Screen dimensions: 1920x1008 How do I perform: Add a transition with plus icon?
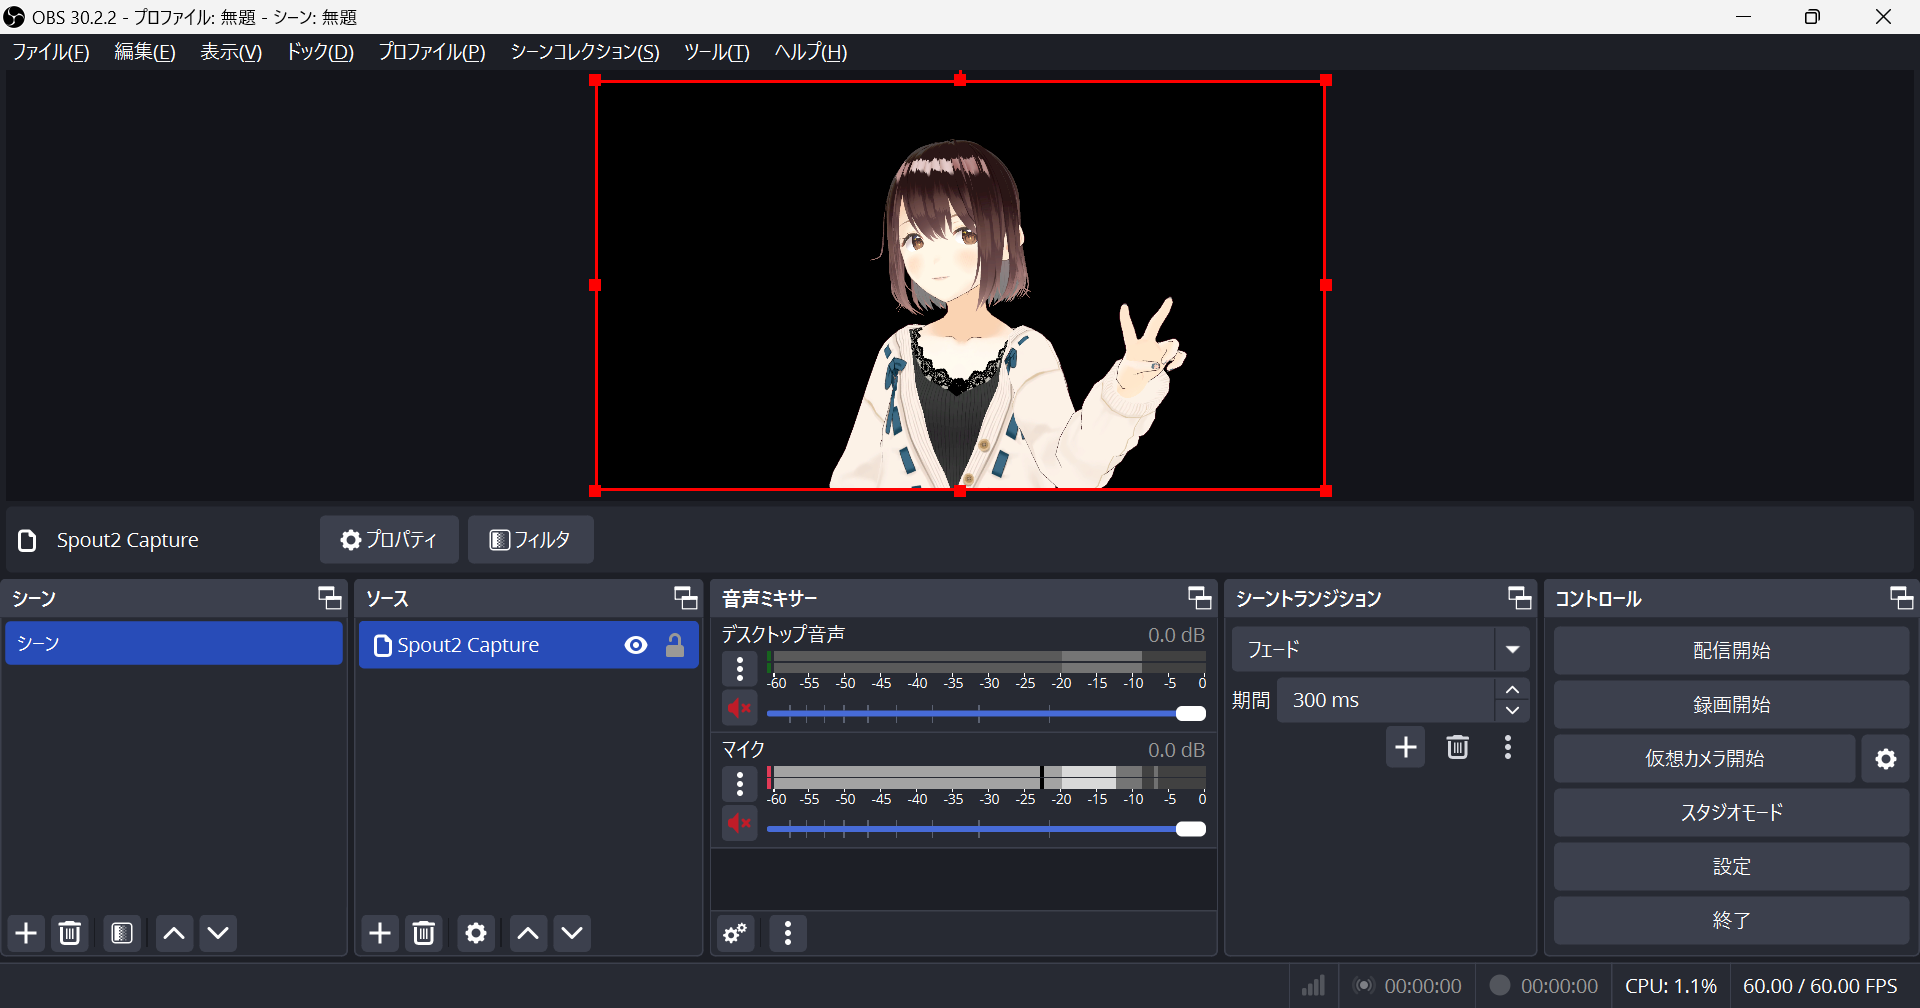pos(1406,747)
